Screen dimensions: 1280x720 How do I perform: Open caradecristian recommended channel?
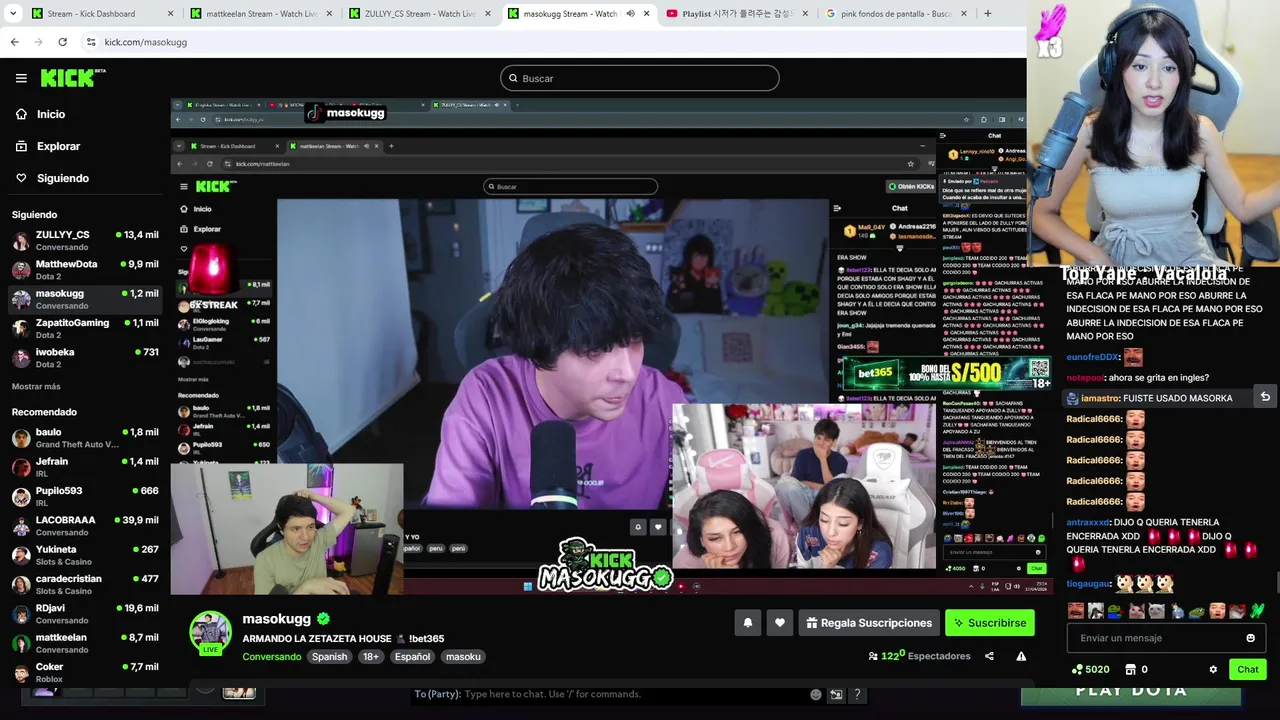(x=85, y=584)
